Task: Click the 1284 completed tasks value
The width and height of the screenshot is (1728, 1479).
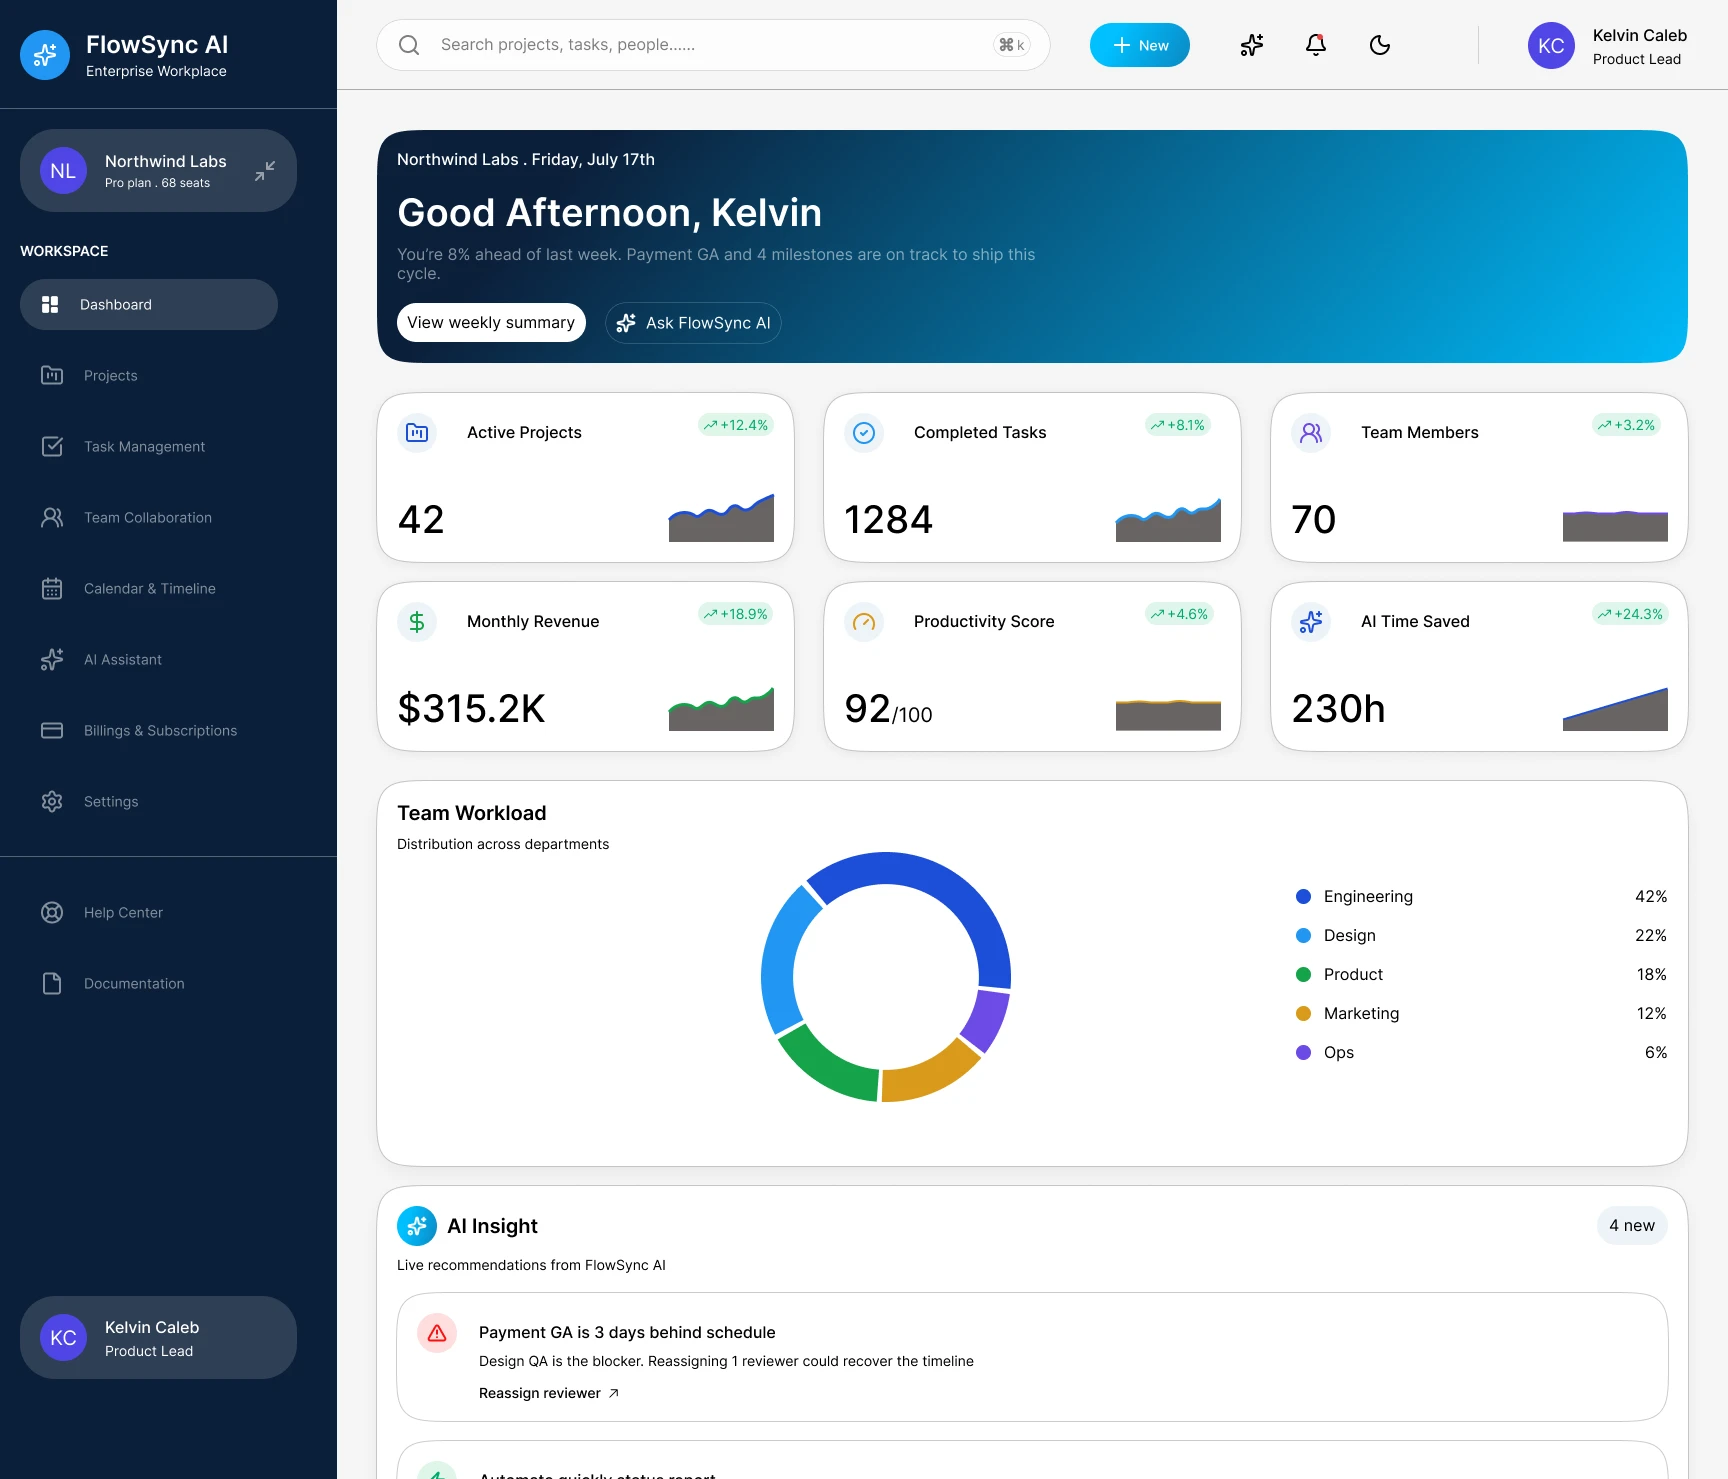Action: click(888, 520)
